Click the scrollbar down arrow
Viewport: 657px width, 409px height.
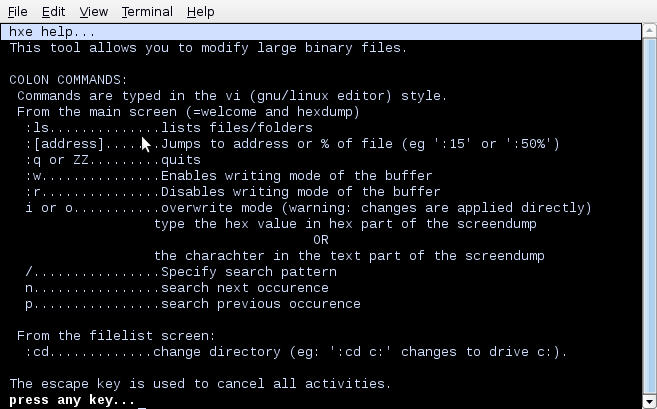point(649,401)
